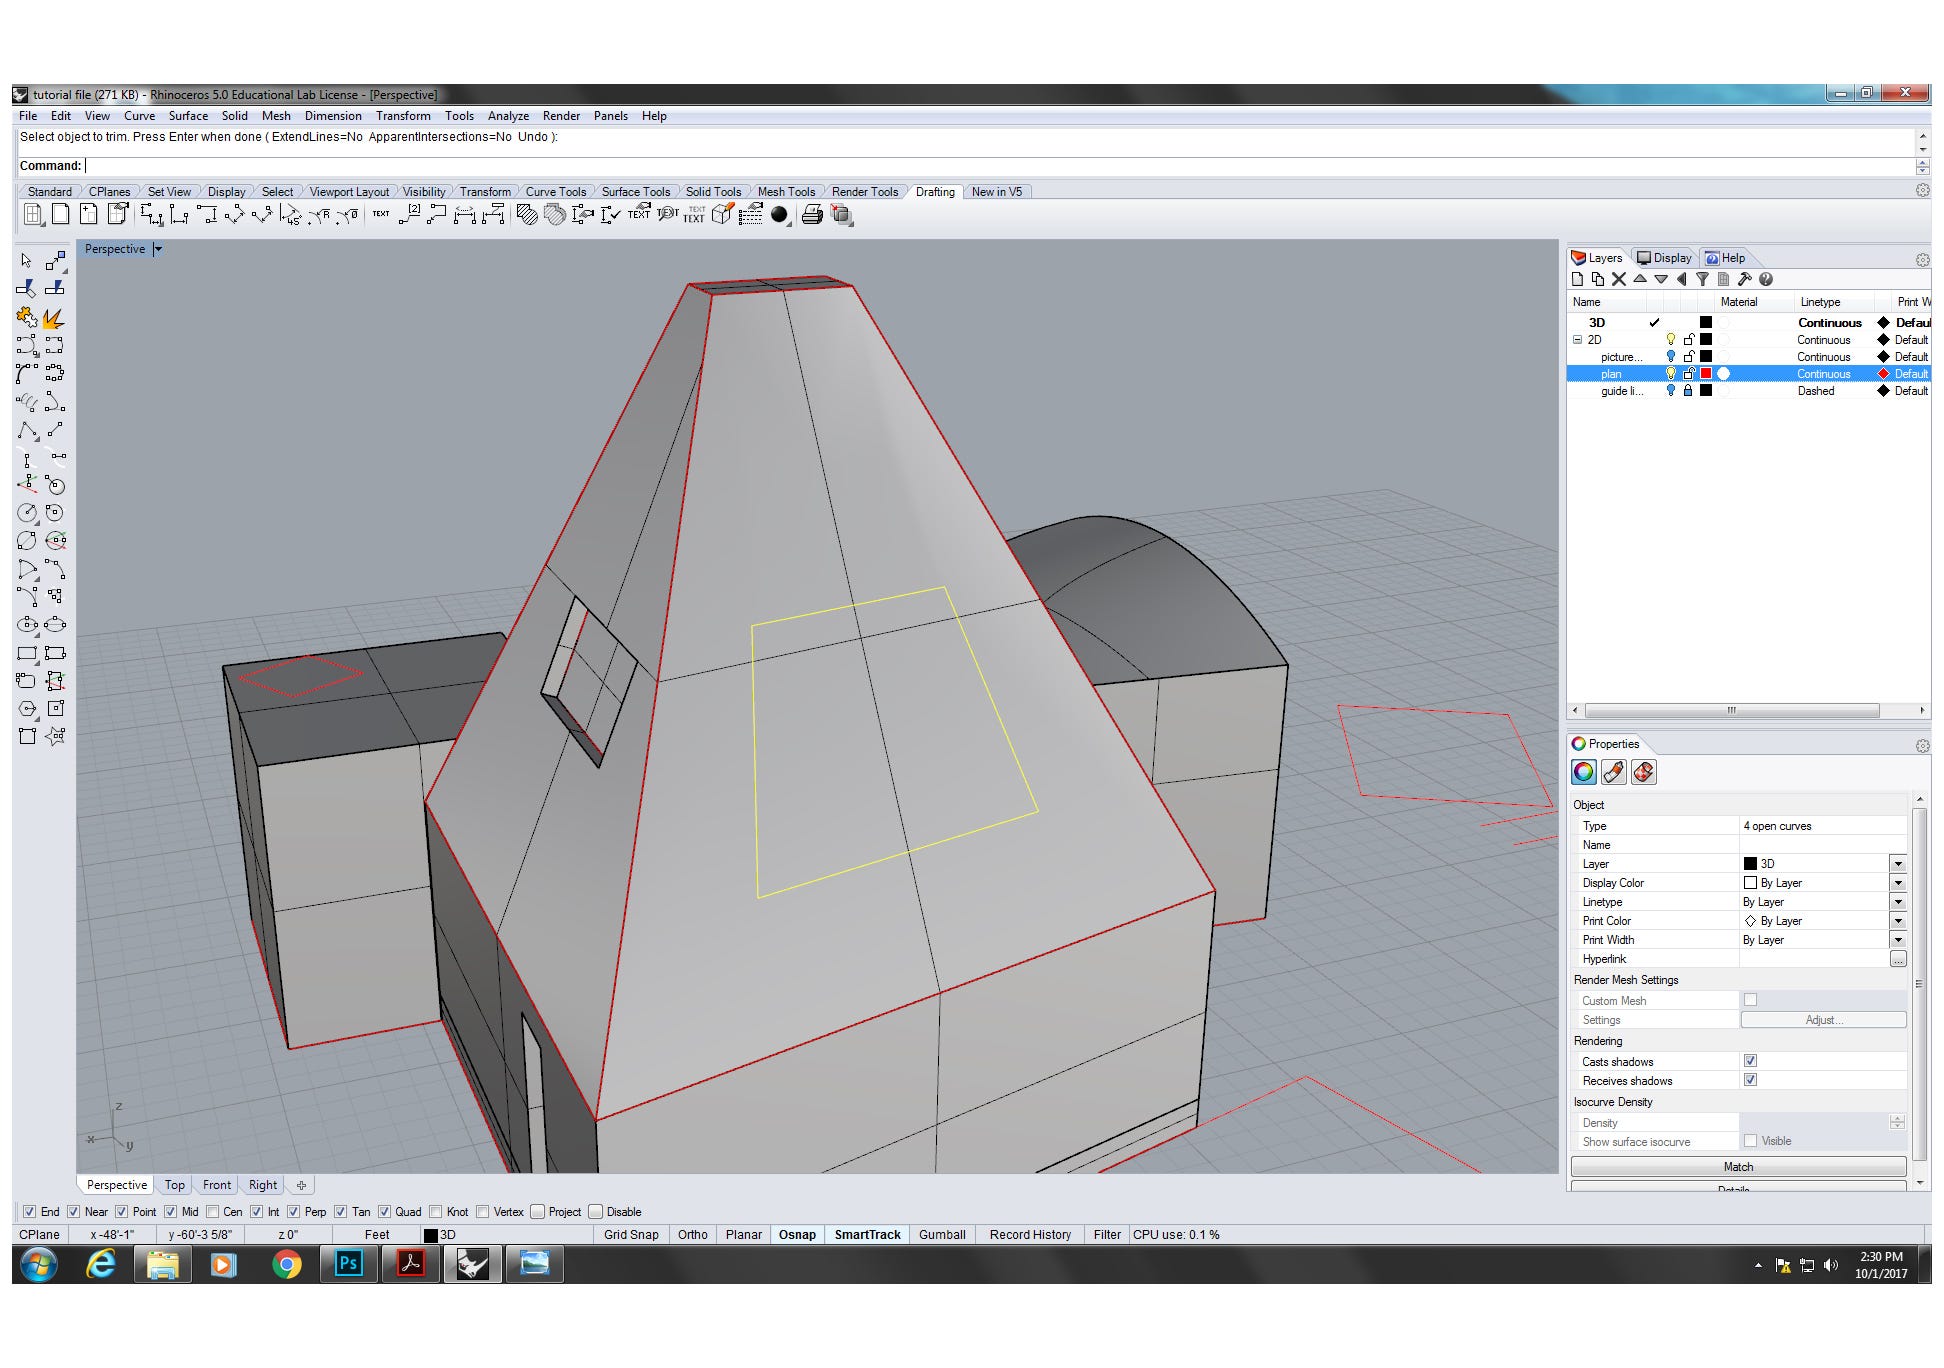The height and width of the screenshot is (1368, 1944).
Task: Open the Perspective viewport title dropdown arrow
Action: tap(158, 249)
